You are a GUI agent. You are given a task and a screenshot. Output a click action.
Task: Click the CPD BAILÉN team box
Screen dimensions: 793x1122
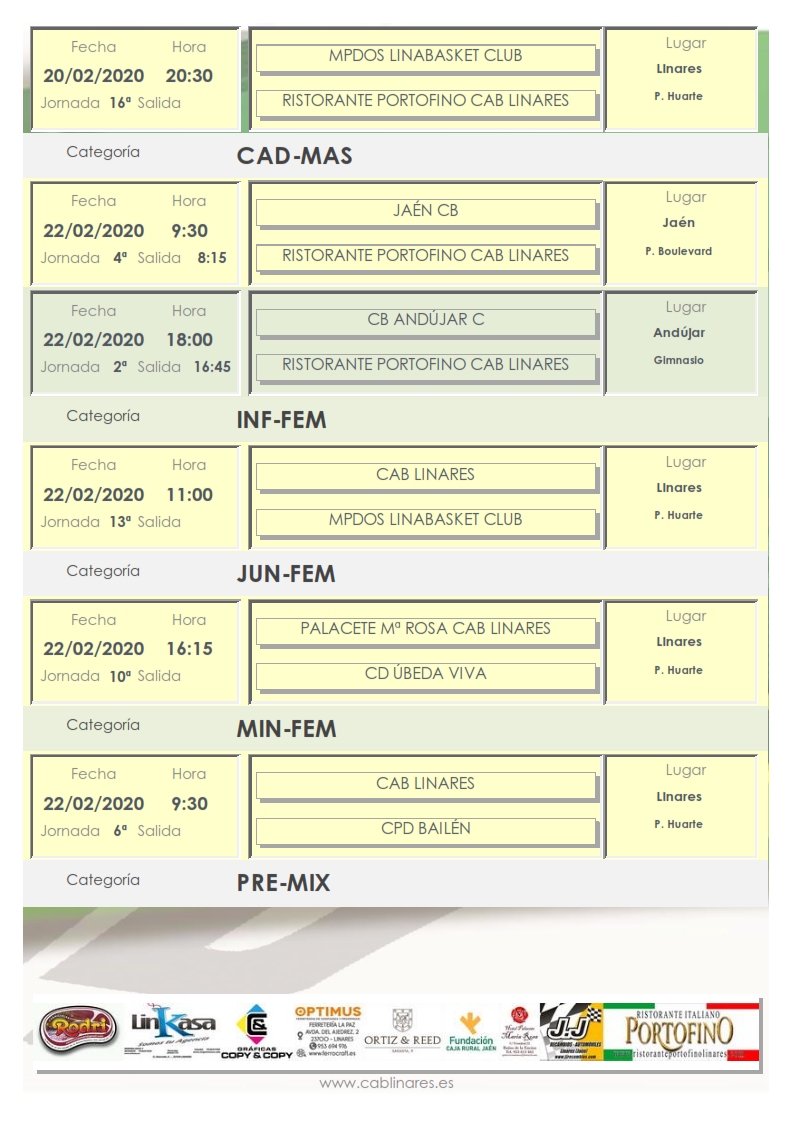(x=425, y=829)
